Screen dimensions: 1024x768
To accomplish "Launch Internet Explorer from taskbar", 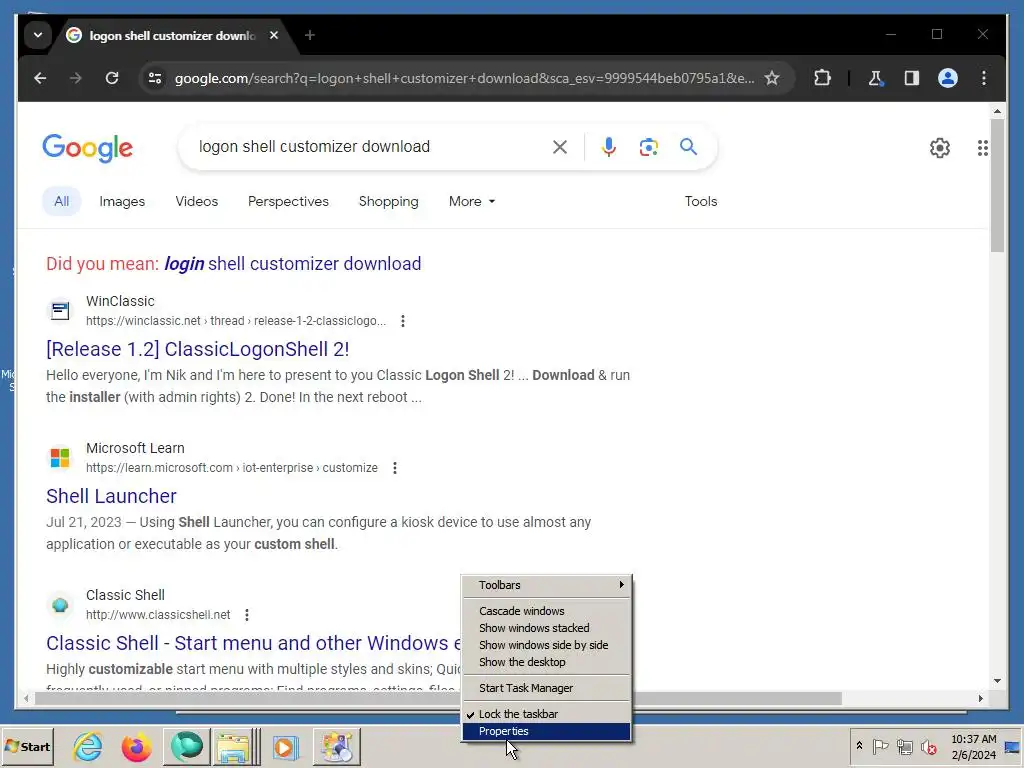I will point(88,746).
